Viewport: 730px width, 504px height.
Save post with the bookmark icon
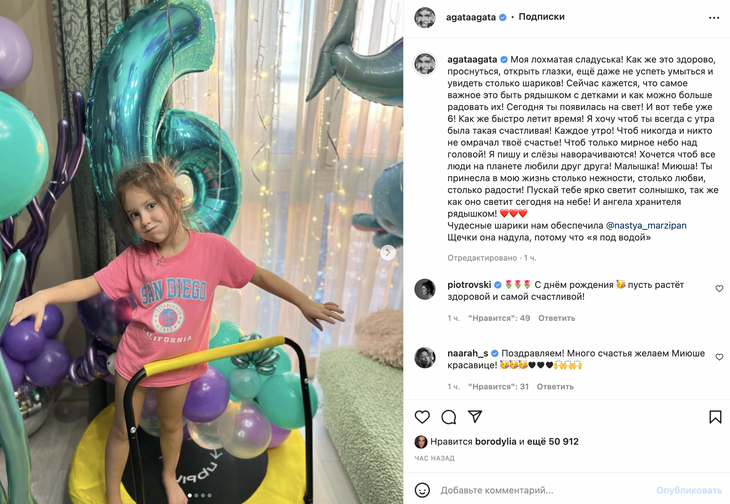coord(715,417)
